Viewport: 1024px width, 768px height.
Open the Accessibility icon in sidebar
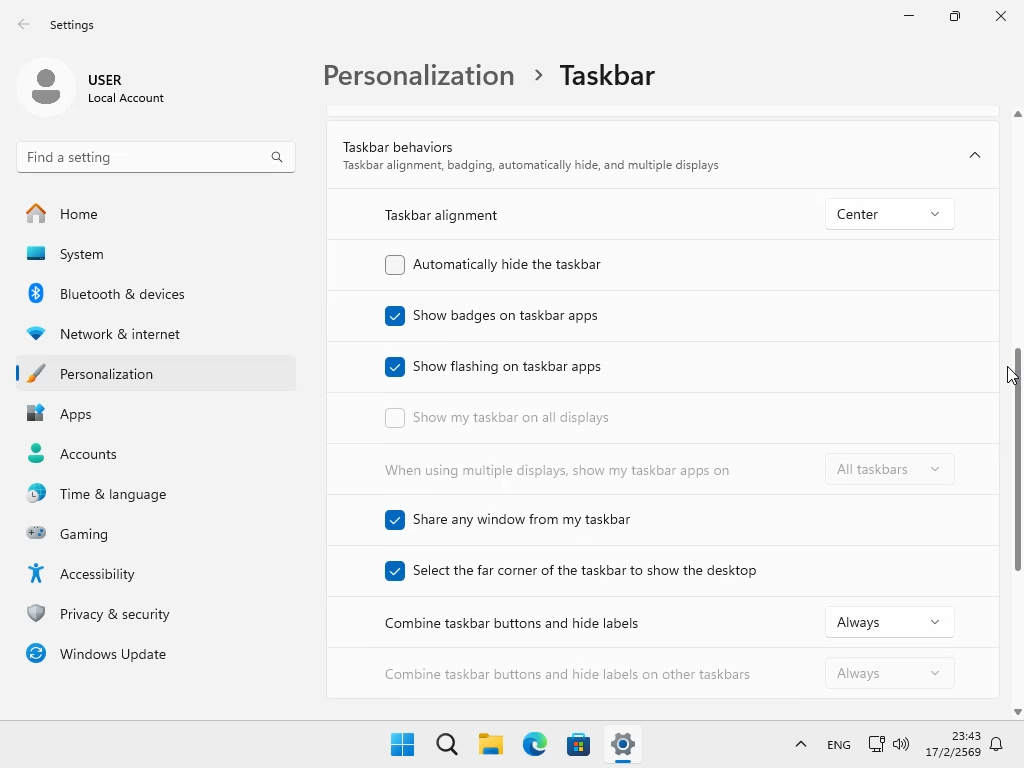pos(36,574)
